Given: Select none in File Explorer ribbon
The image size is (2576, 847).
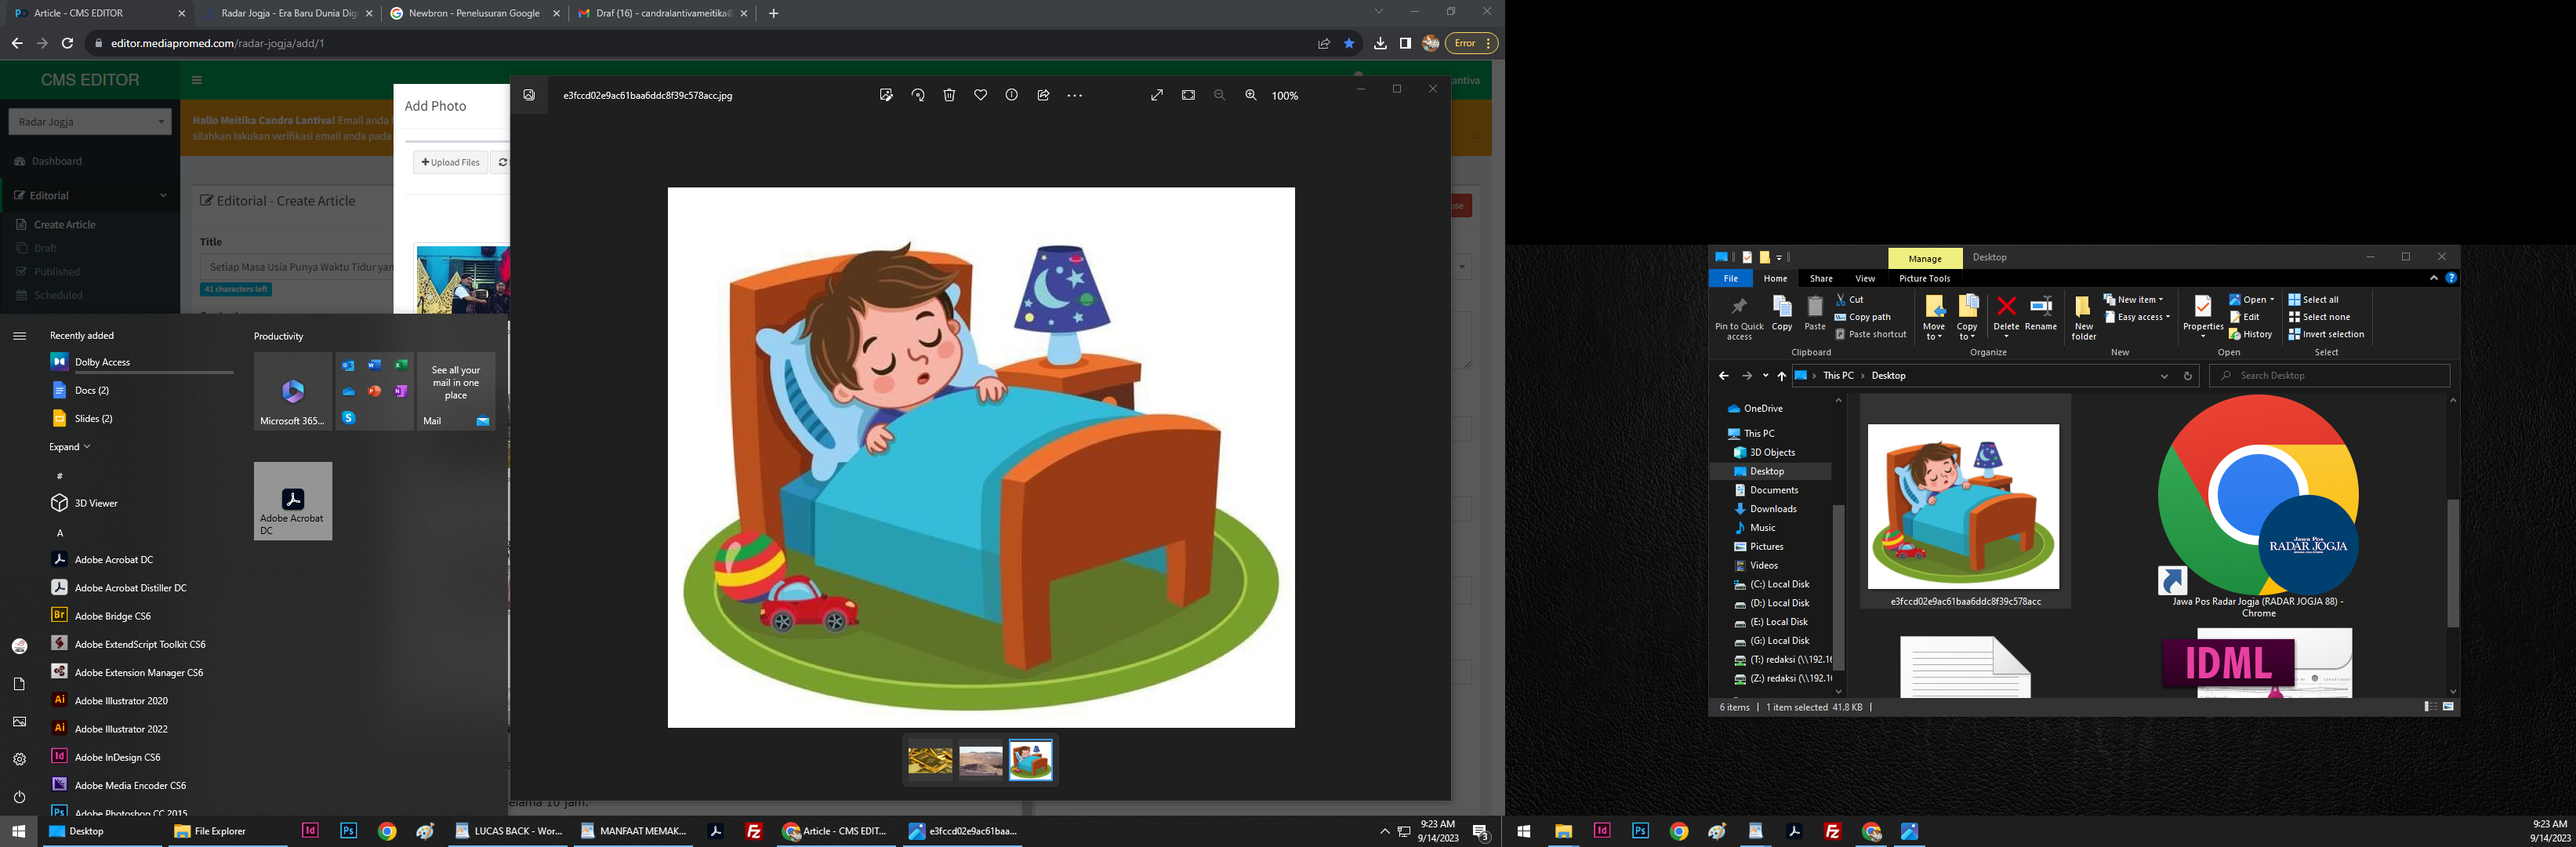Looking at the screenshot, I should (2323, 317).
